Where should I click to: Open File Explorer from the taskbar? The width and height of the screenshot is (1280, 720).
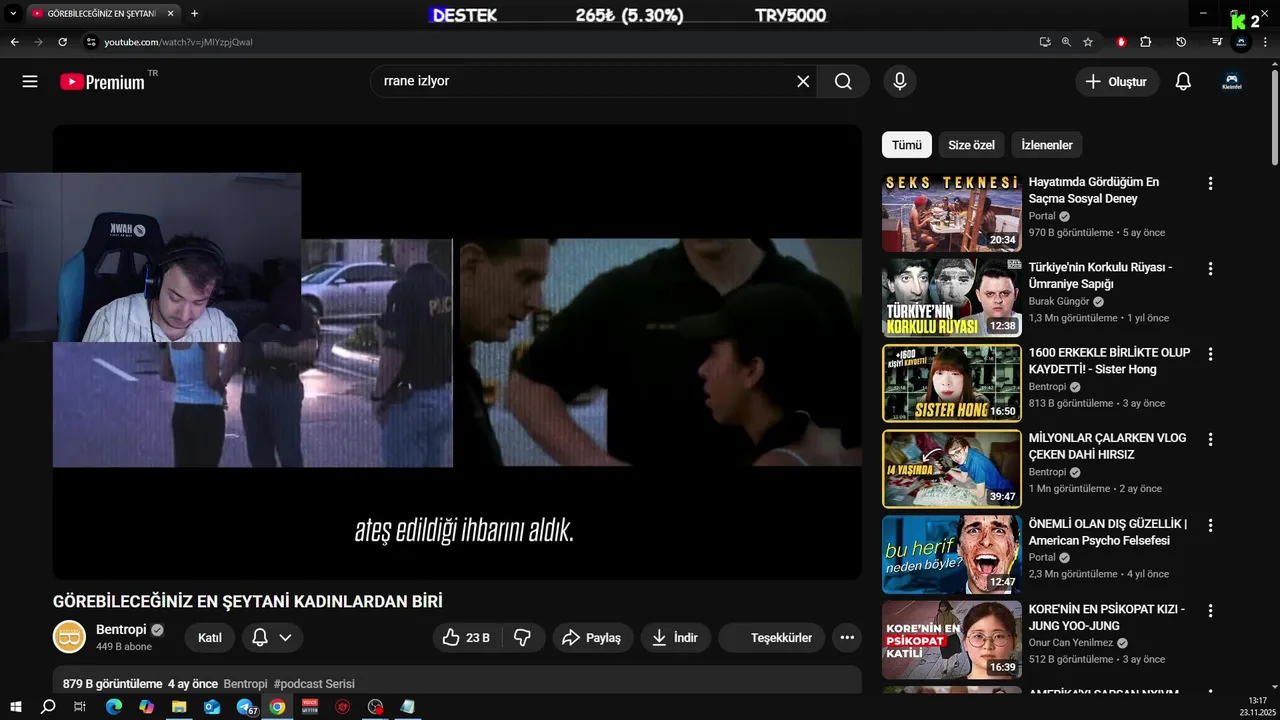coord(179,707)
